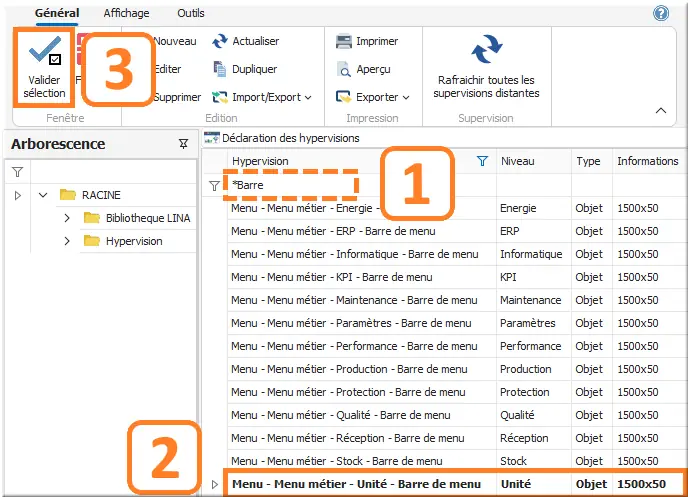Viewport: 688px width, 497px height.
Task: Click the Valider sélection checkmark icon
Action: [45, 52]
